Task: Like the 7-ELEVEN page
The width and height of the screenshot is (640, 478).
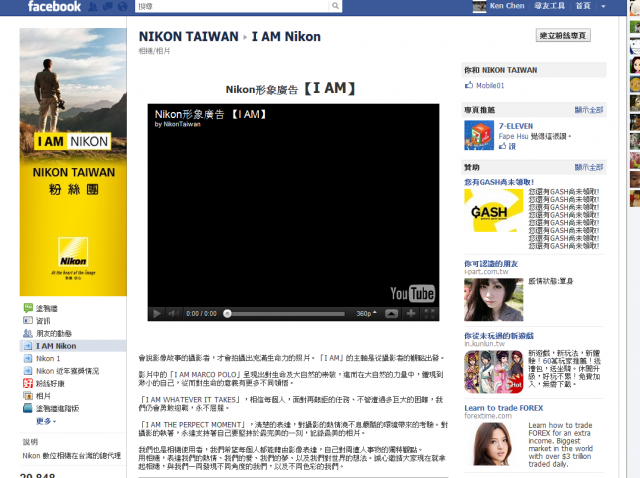Action: 507,146
